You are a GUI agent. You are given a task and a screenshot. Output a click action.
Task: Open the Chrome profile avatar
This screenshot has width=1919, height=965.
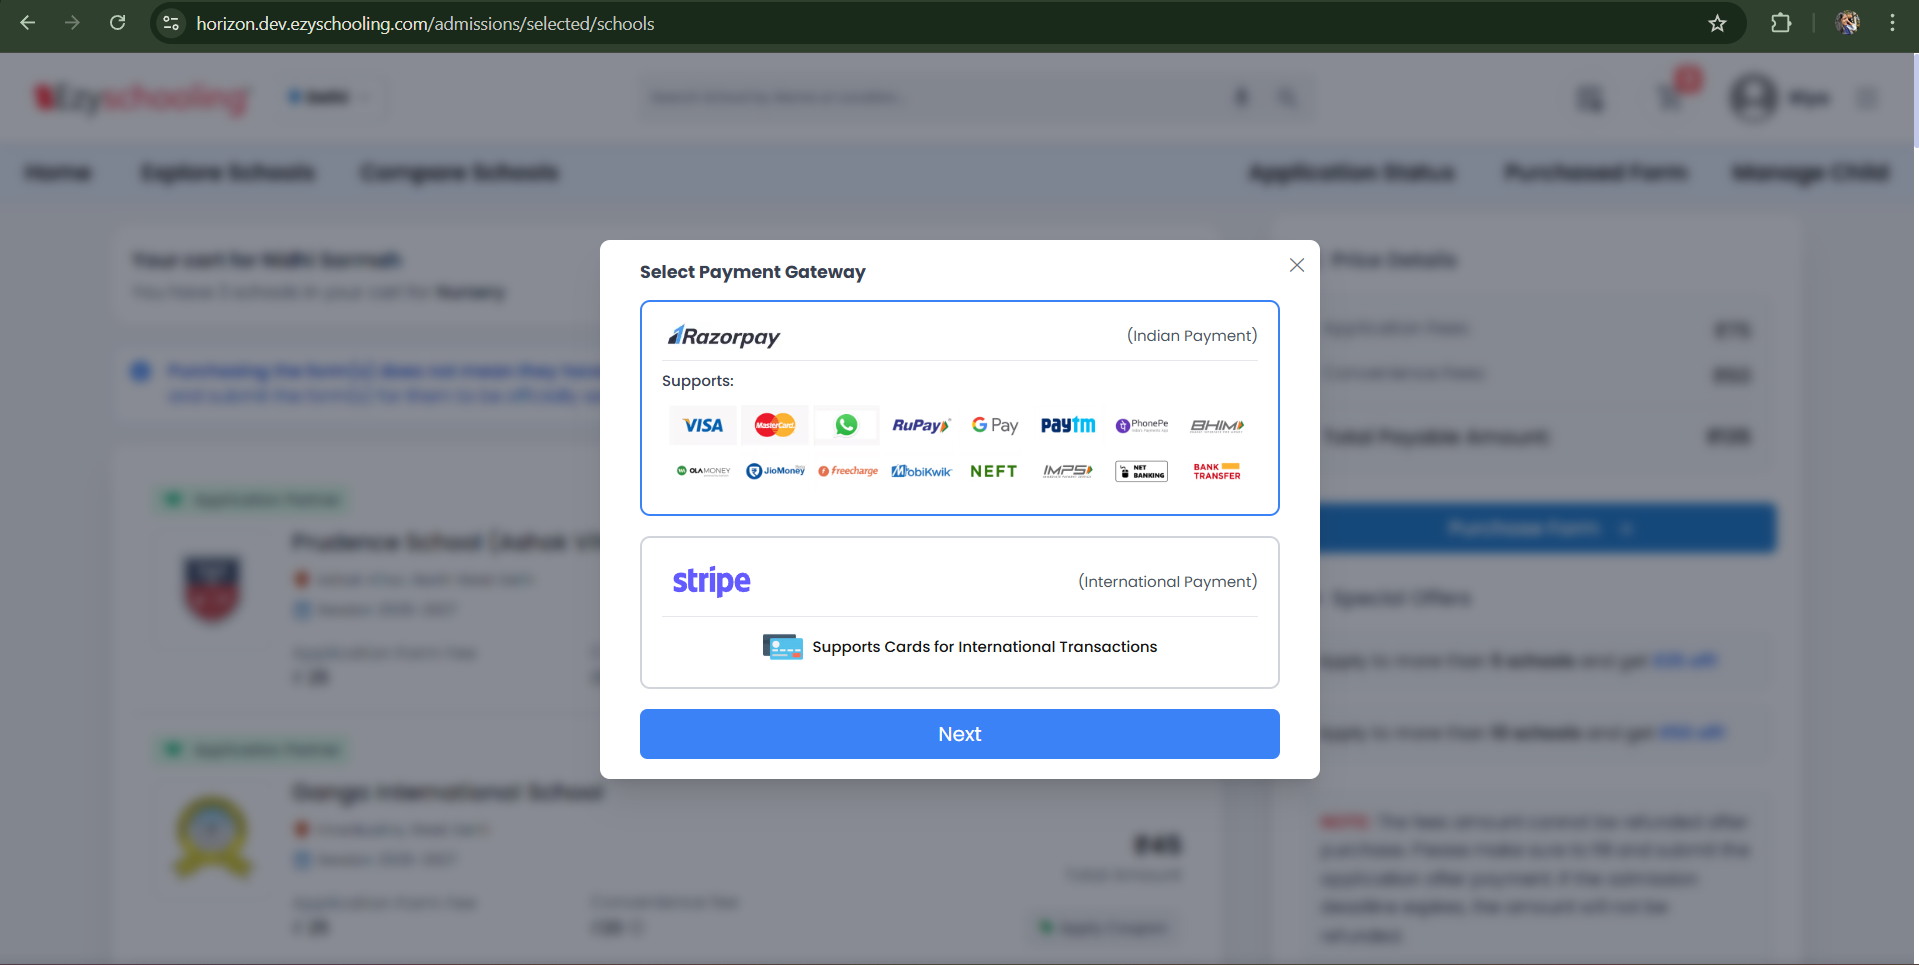click(x=1848, y=23)
